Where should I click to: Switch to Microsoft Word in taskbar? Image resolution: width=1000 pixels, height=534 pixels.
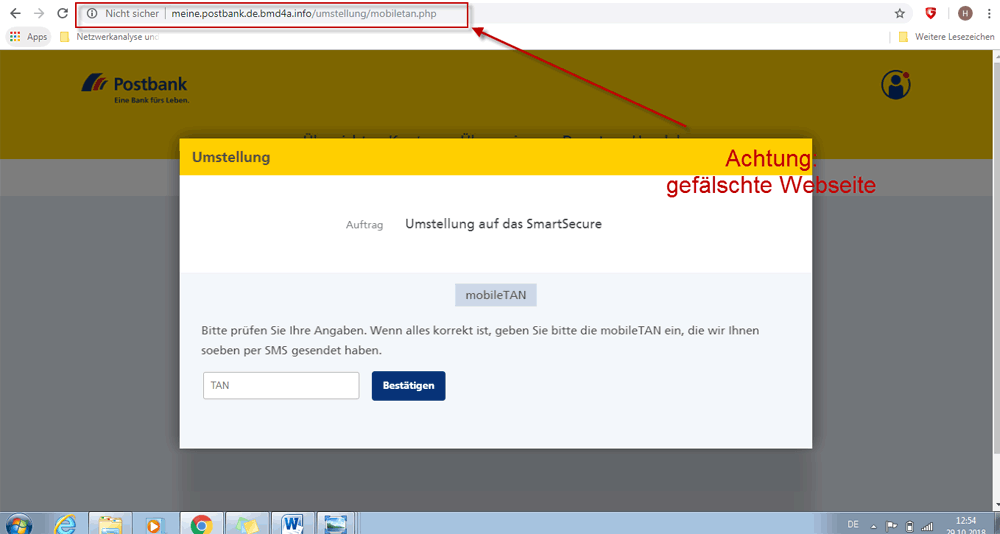point(293,524)
